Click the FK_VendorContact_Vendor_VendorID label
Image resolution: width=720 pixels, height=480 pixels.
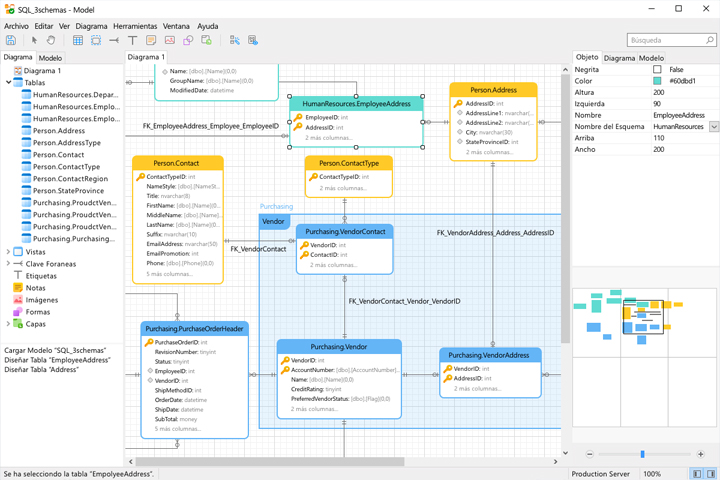click(405, 301)
